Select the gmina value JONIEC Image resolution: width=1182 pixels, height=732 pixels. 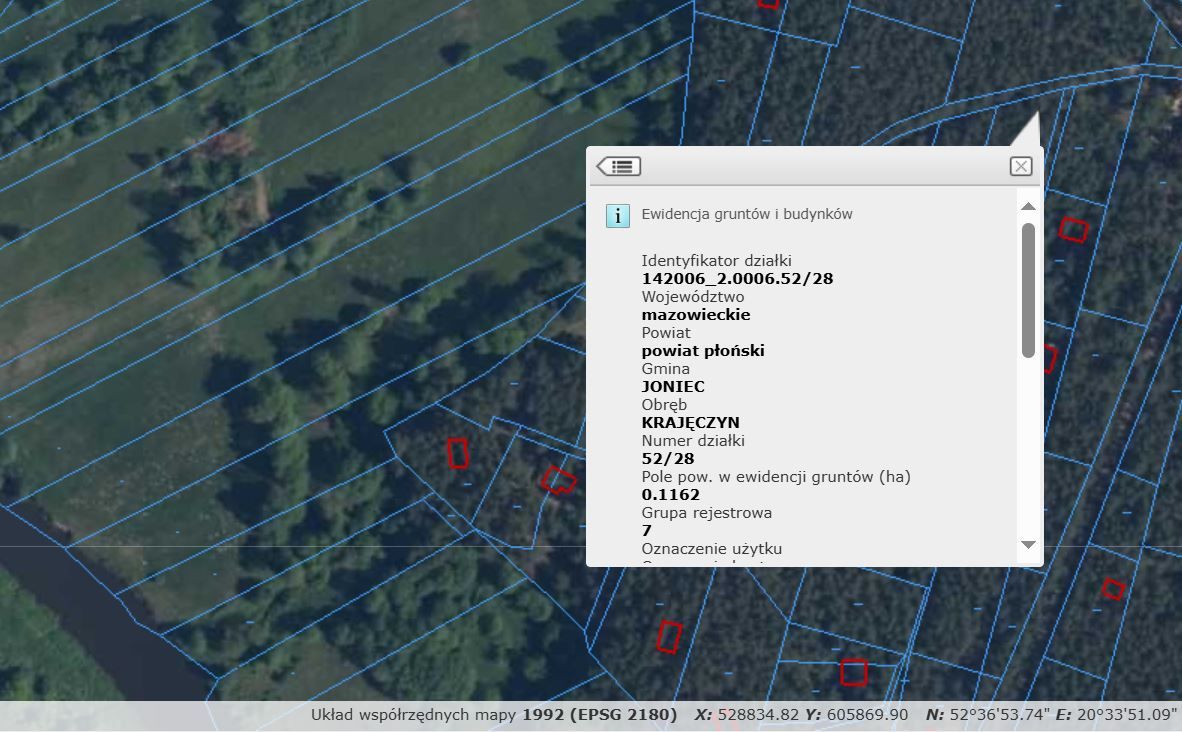[673, 387]
